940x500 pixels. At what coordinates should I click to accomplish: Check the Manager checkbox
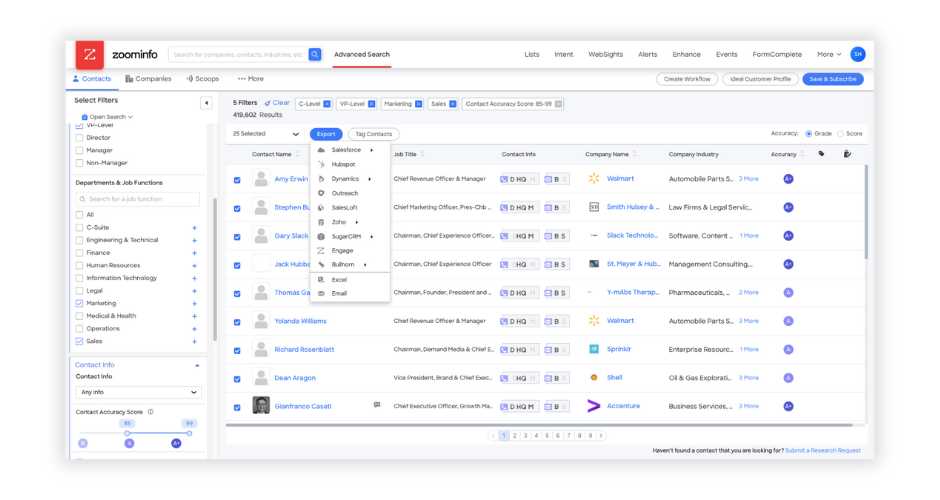79,150
